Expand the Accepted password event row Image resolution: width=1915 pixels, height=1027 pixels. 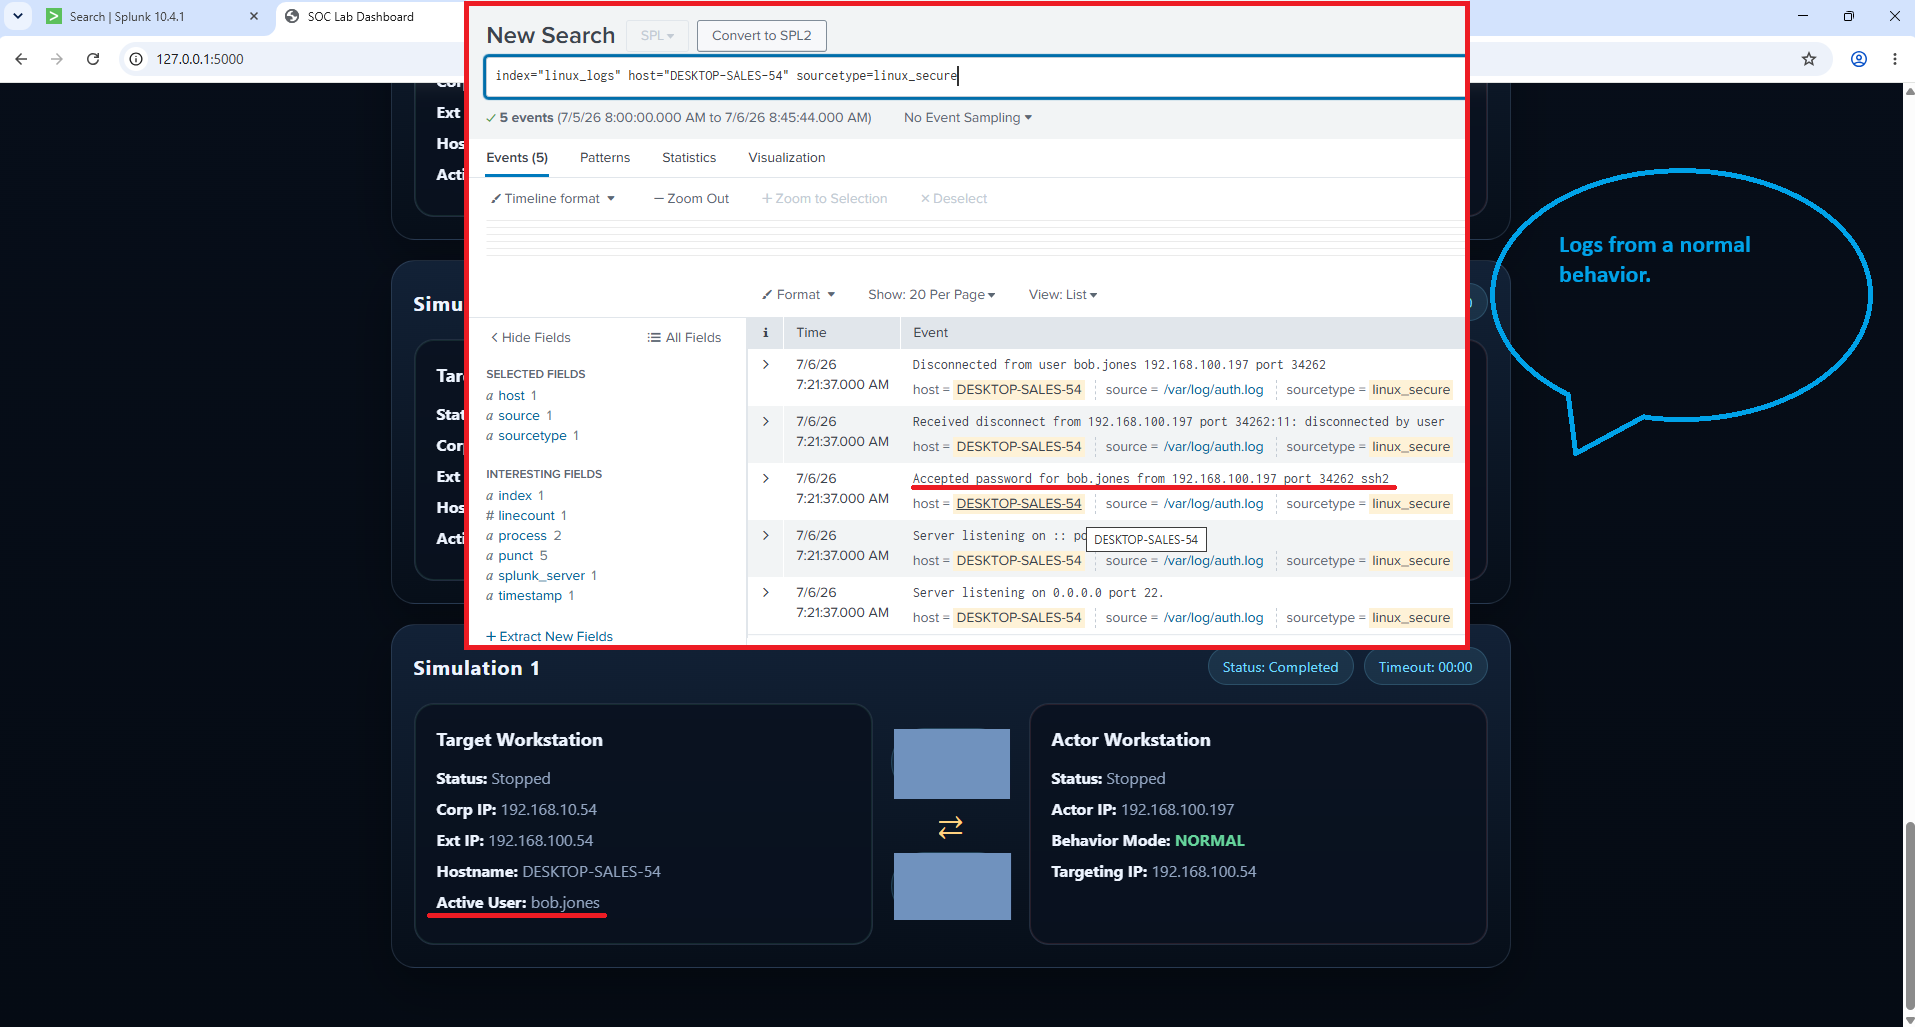click(x=766, y=479)
